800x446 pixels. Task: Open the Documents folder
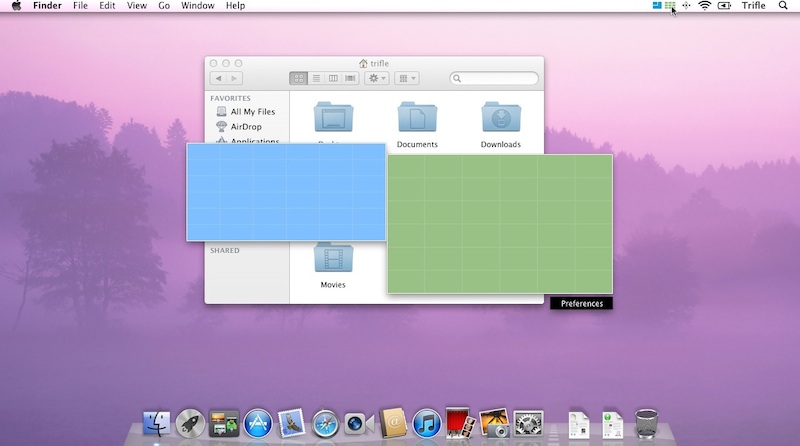(417, 119)
